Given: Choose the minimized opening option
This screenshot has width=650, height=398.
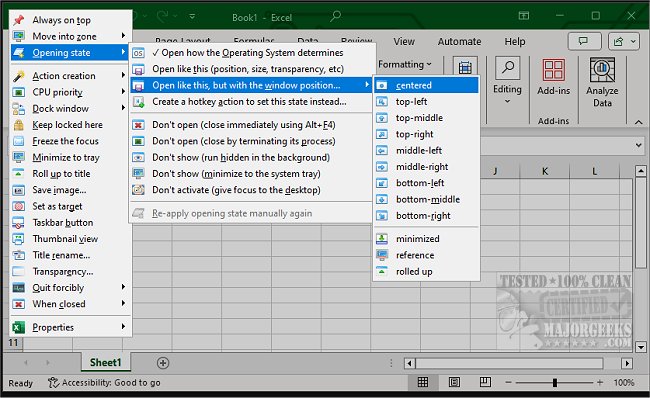Looking at the screenshot, I should [426, 239].
